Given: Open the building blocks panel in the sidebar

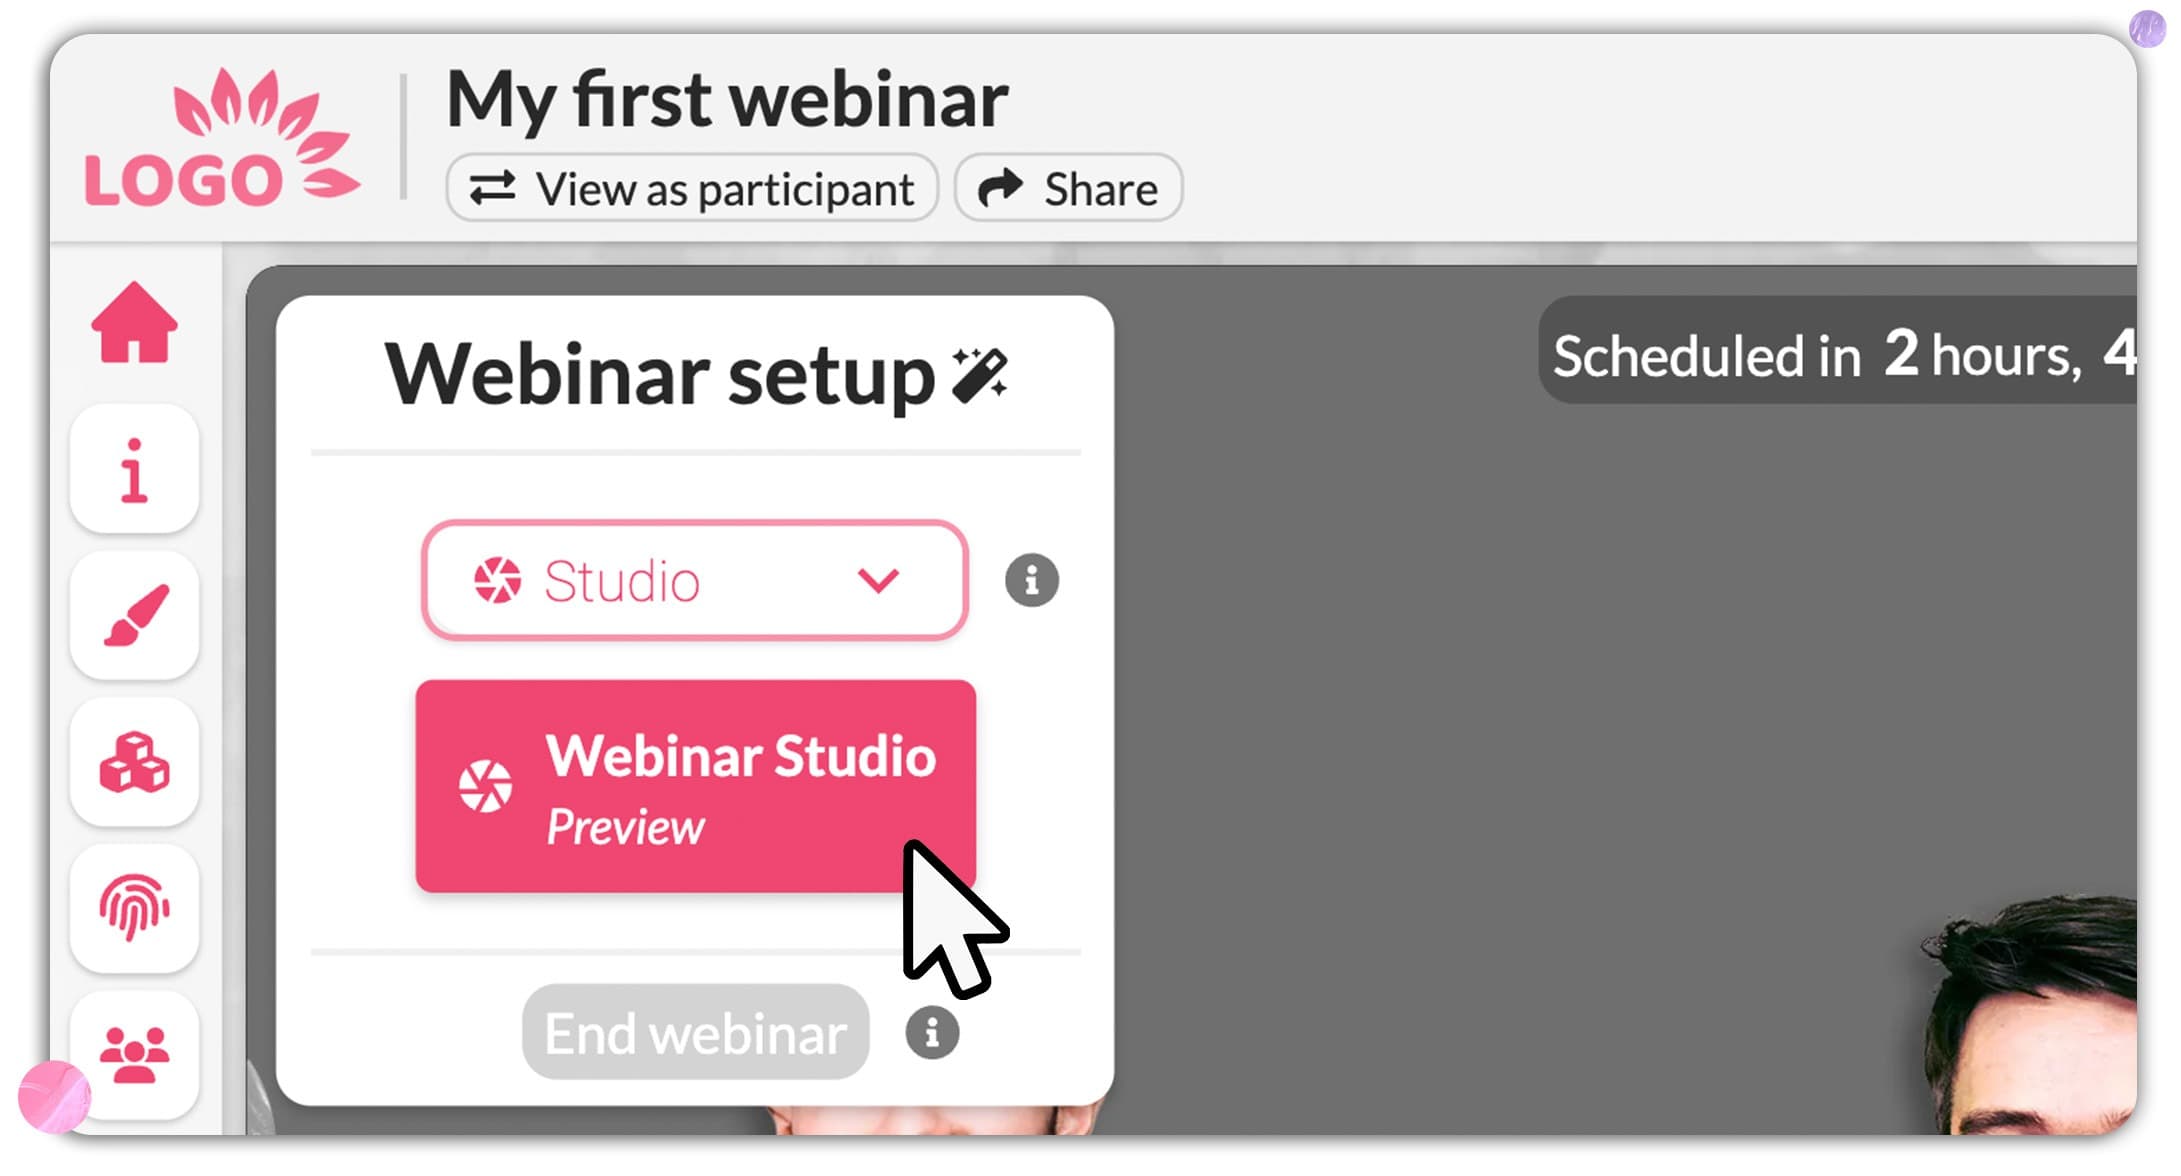Looking at the screenshot, I should tap(134, 762).
